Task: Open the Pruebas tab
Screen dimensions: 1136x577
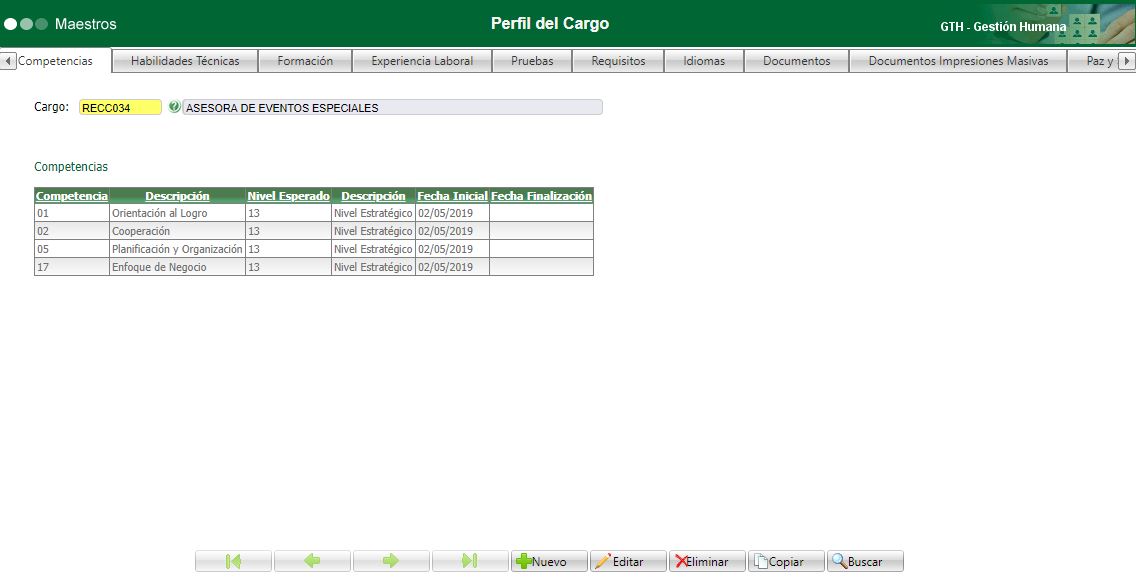Action: (x=532, y=61)
